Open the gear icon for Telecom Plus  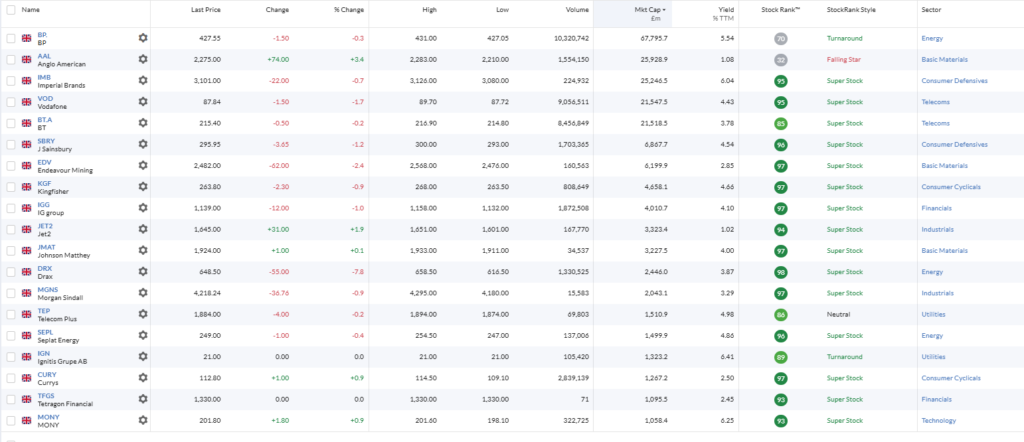coord(143,314)
